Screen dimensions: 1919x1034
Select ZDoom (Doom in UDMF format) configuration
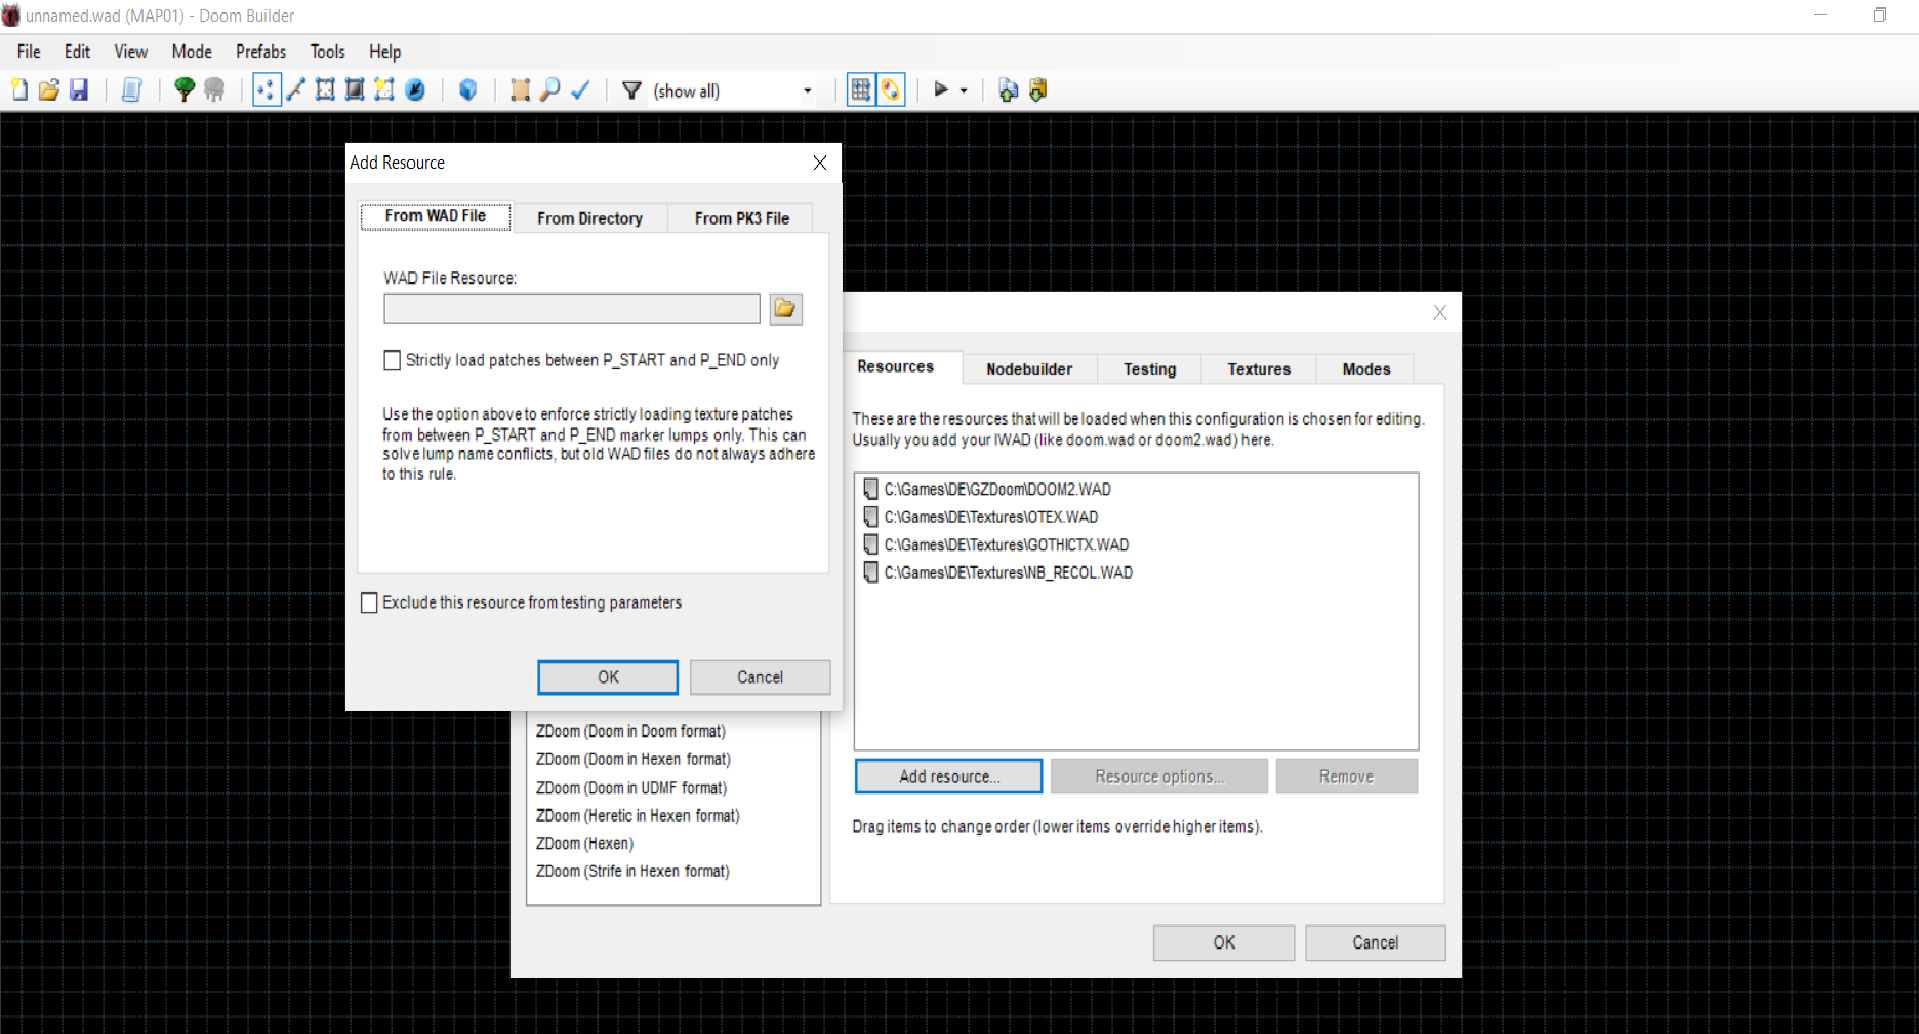point(631,788)
